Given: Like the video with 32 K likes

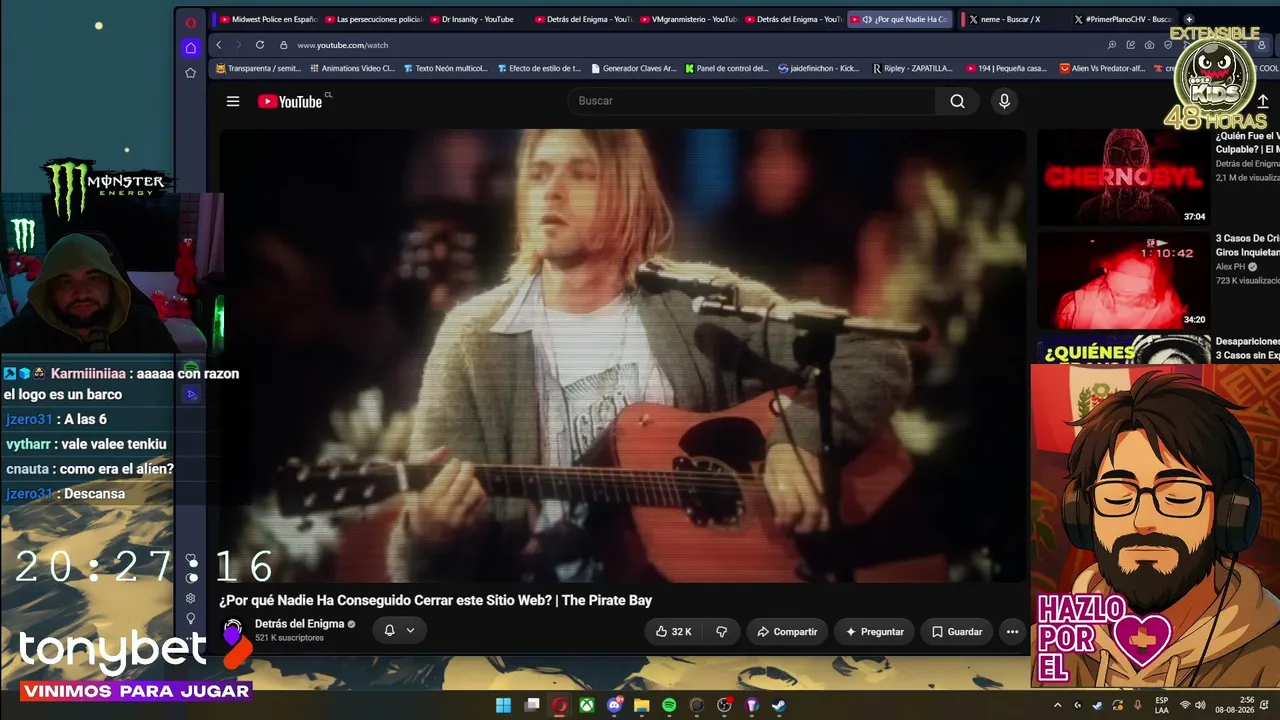Looking at the screenshot, I should 673,632.
